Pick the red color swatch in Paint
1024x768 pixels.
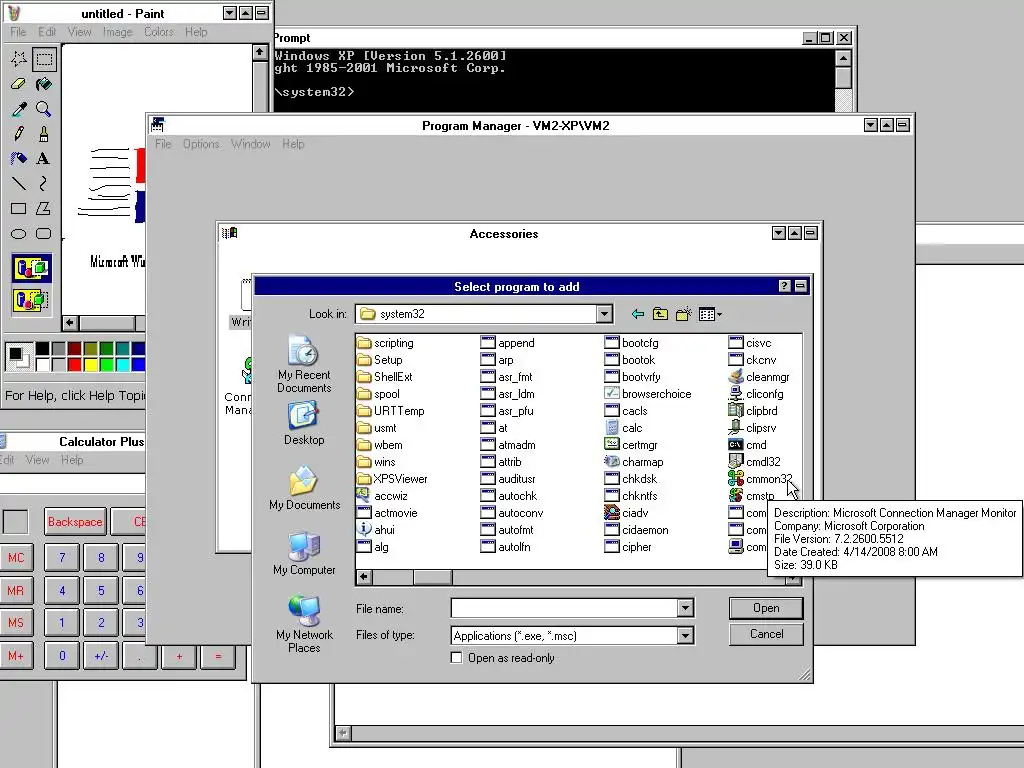[x=74, y=364]
